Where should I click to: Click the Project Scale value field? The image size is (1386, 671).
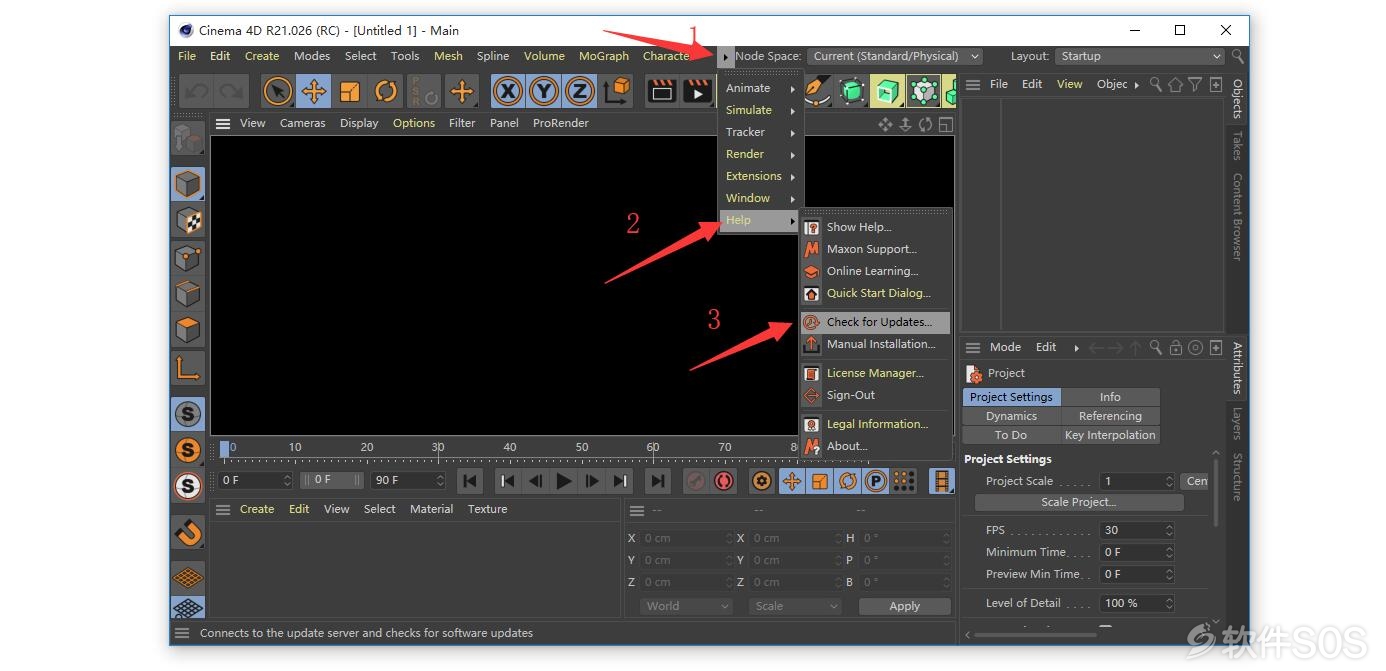1137,481
